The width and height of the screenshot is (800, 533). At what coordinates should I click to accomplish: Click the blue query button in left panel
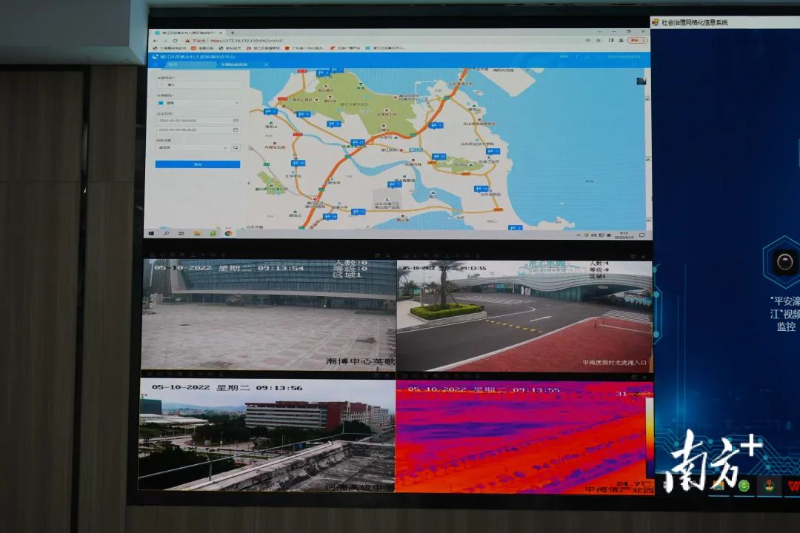[x=197, y=164]
